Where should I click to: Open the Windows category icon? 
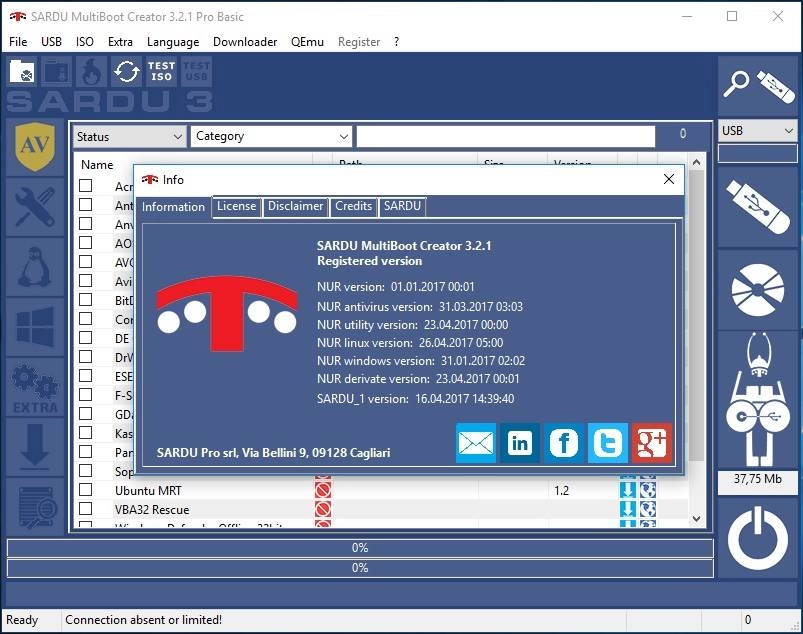[35, 327]
